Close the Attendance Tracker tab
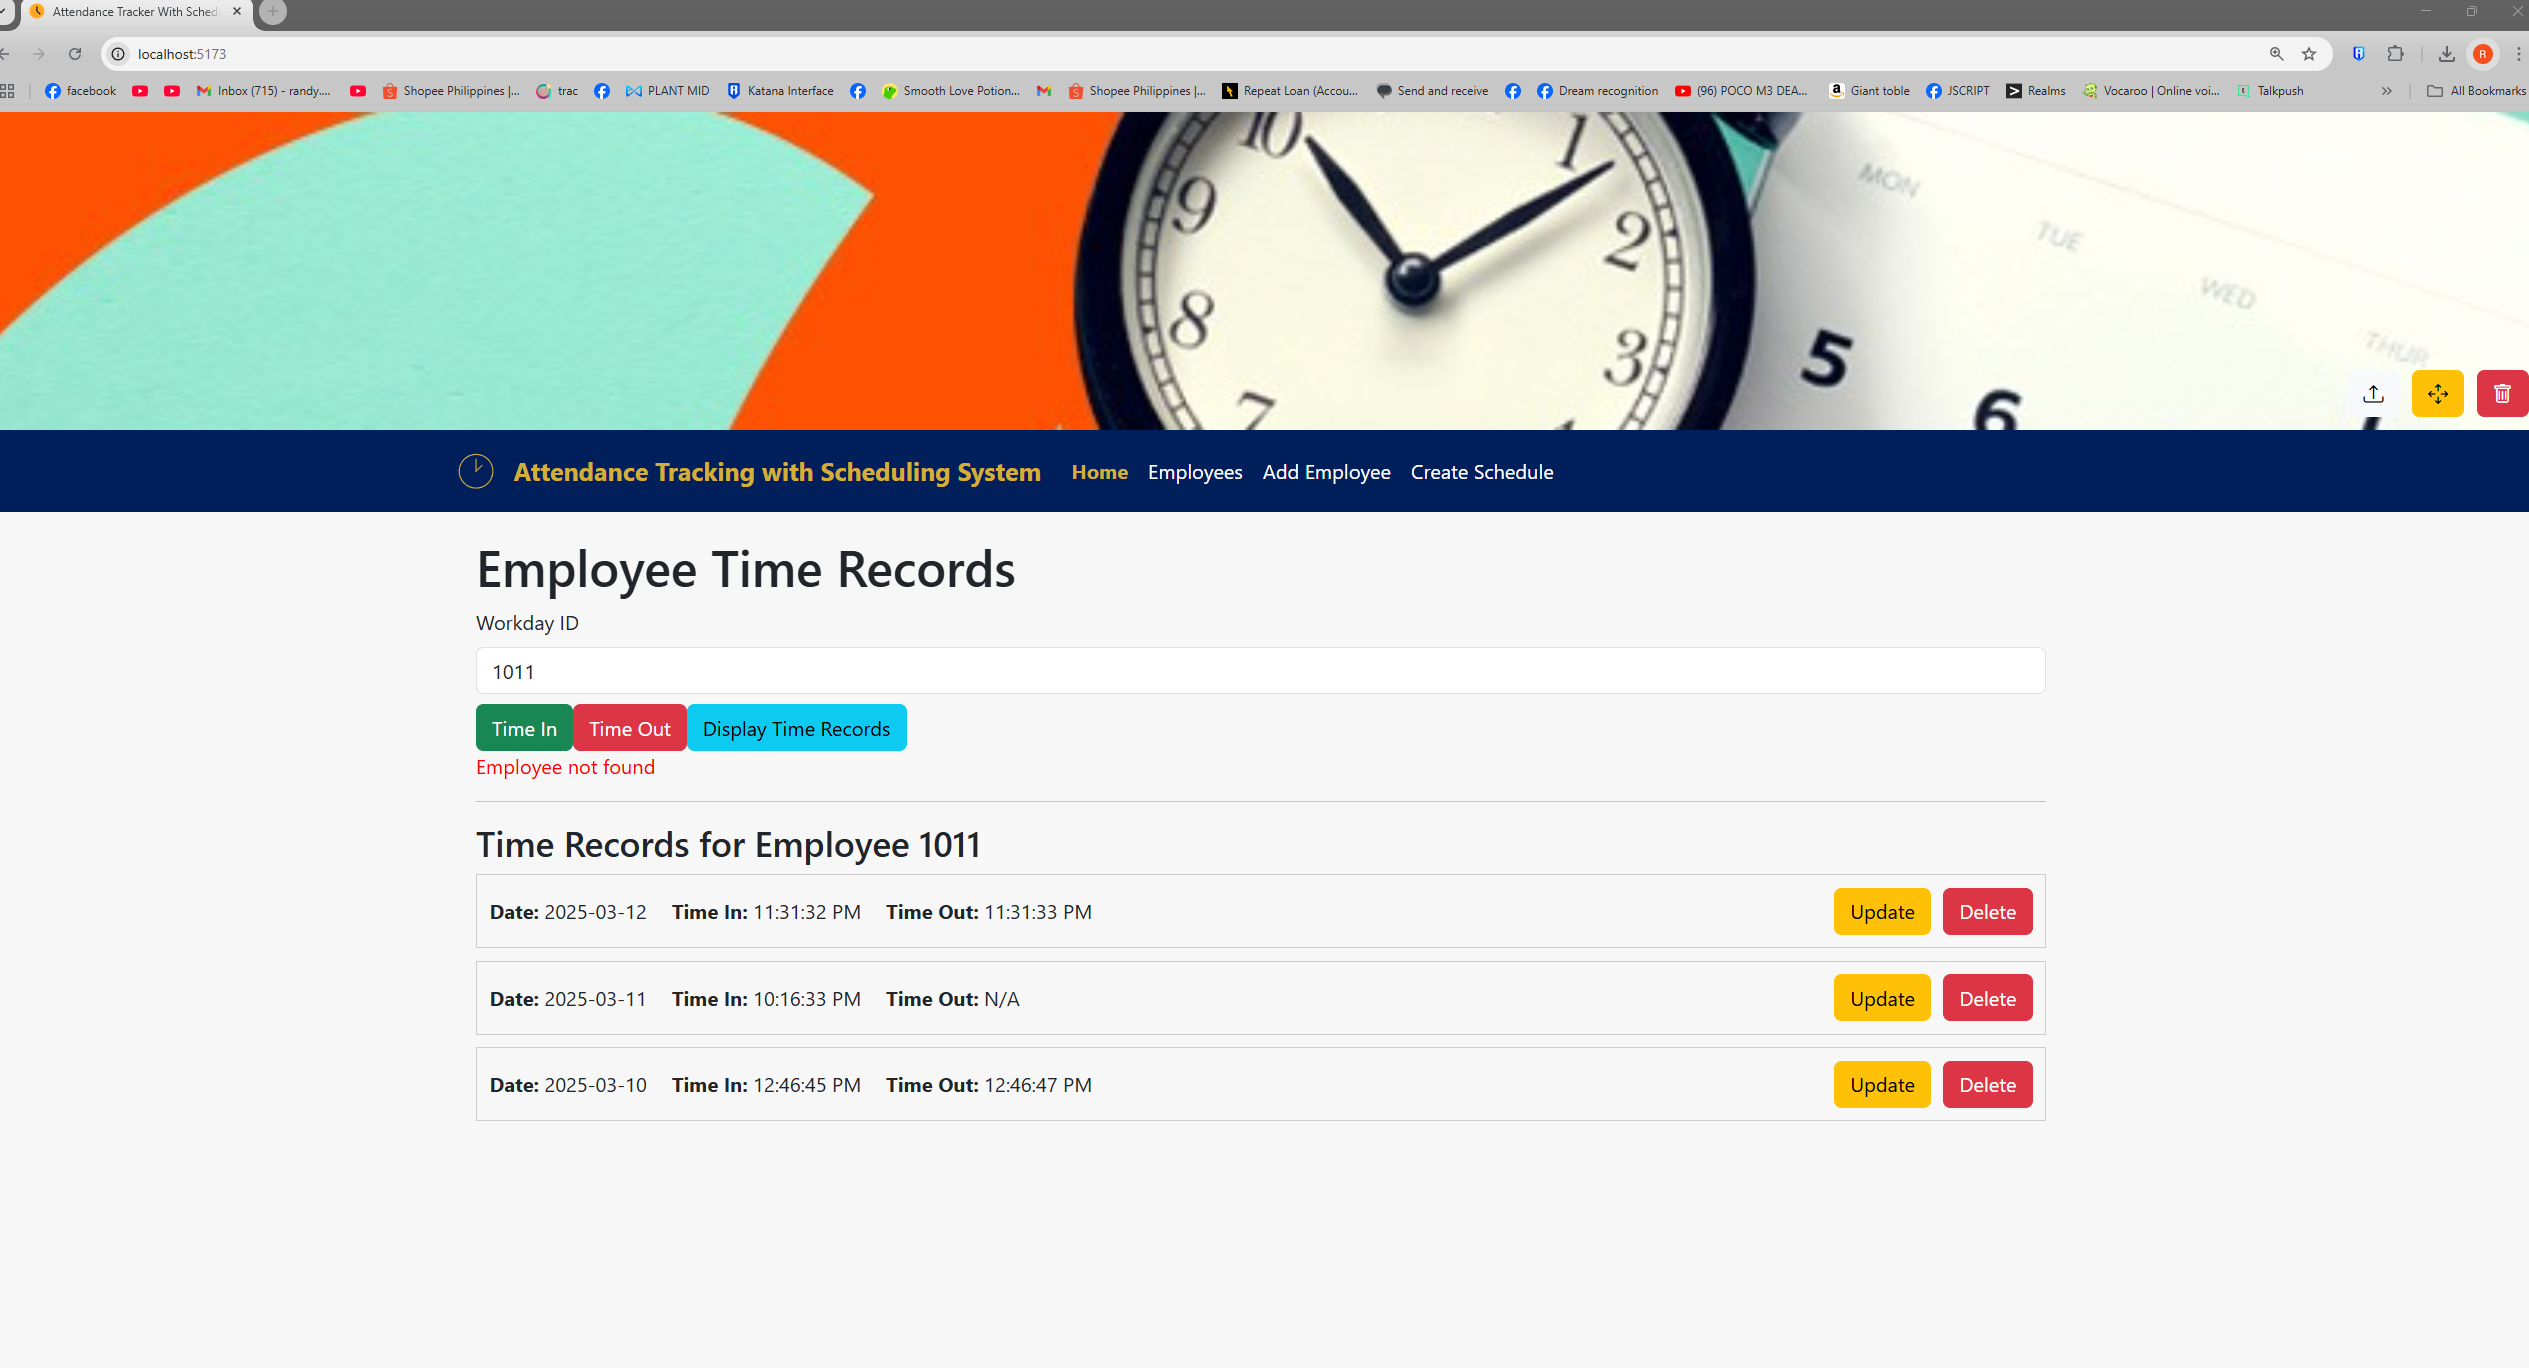2529x1368 pixels. [237, 12]
